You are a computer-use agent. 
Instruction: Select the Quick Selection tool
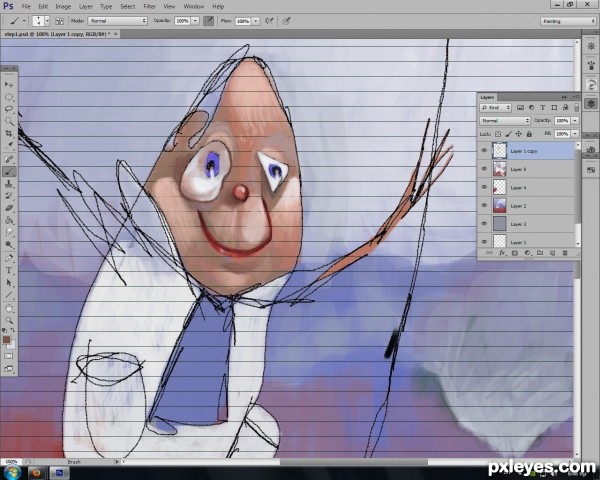click(8, 121)
